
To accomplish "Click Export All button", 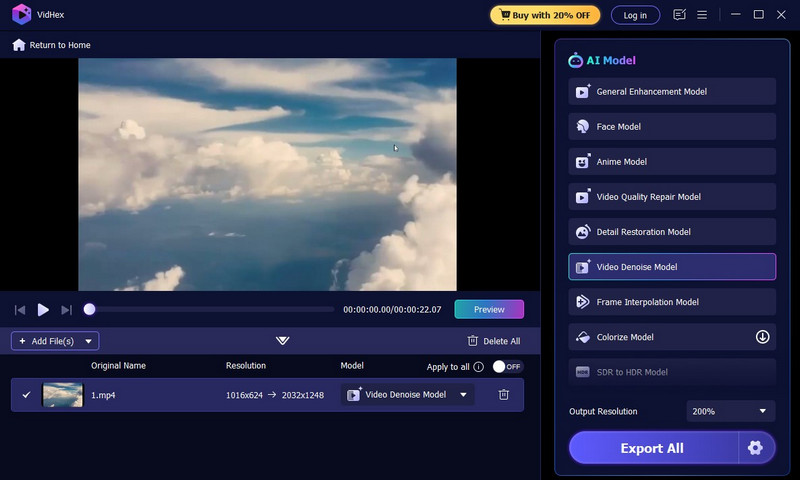I will 653,448.
